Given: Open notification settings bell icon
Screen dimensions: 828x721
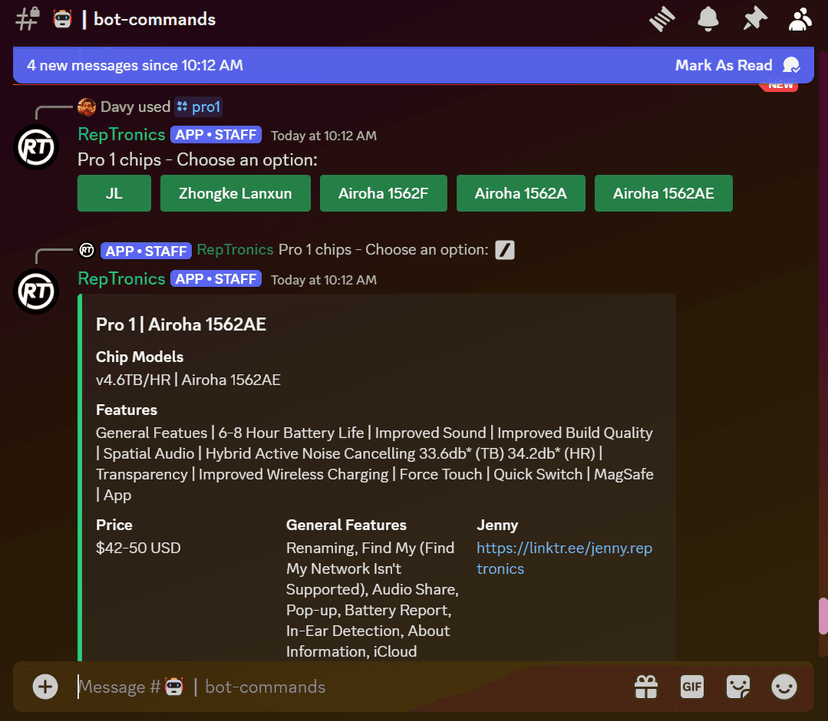Looking at the screenshot, I should pyautogui.click(x=708, y=20).
